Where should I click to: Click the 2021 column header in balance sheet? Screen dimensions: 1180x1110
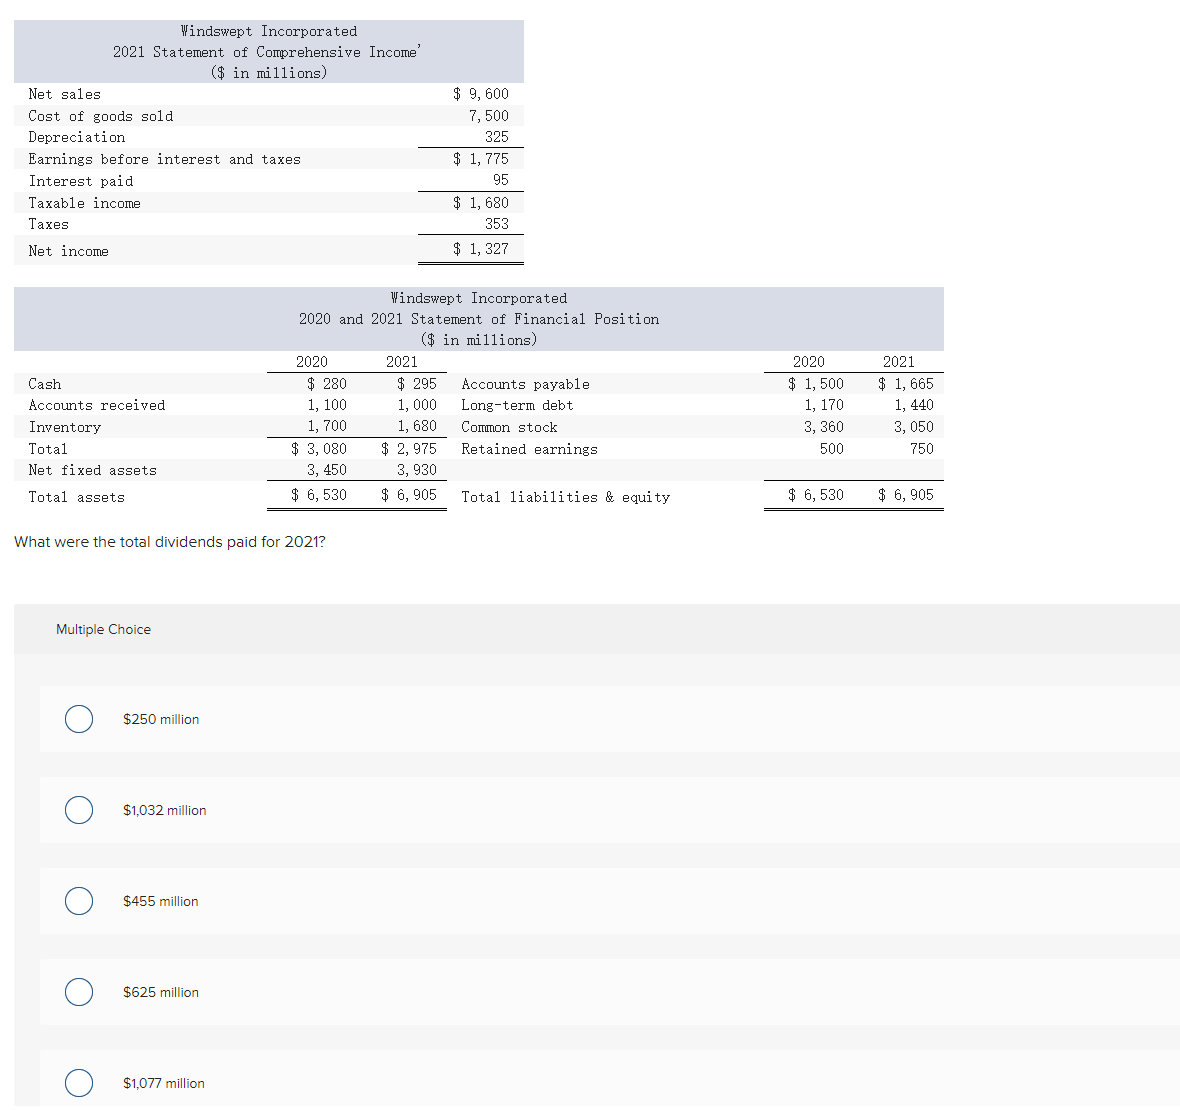pyautogui.click(x=401, y=361)
